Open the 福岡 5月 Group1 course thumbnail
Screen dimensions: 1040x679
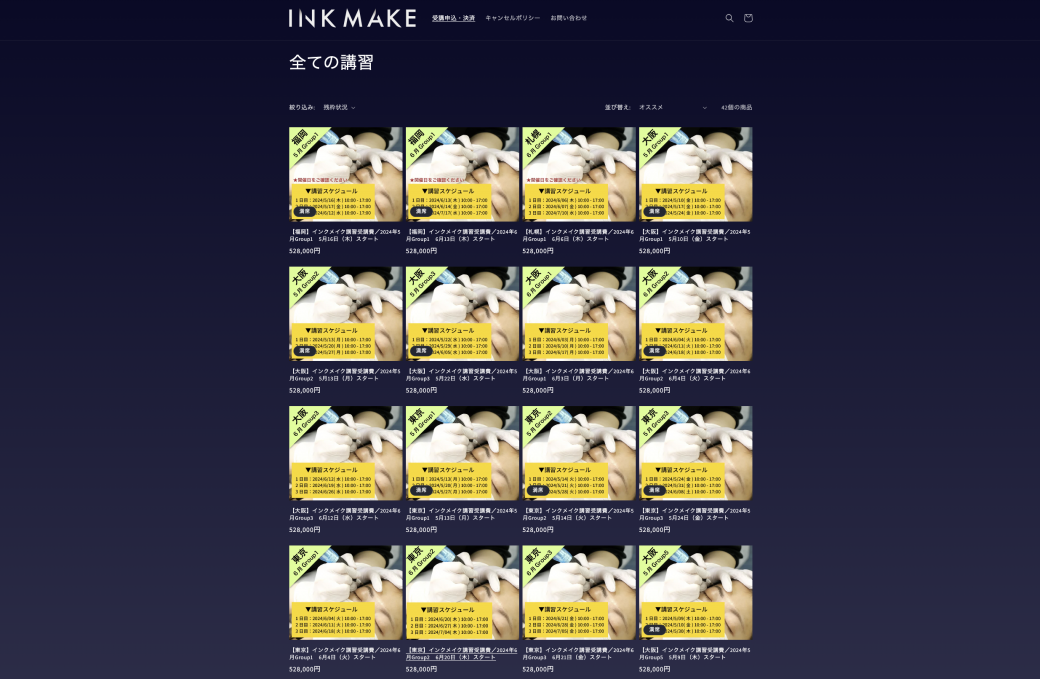point(346,174)
